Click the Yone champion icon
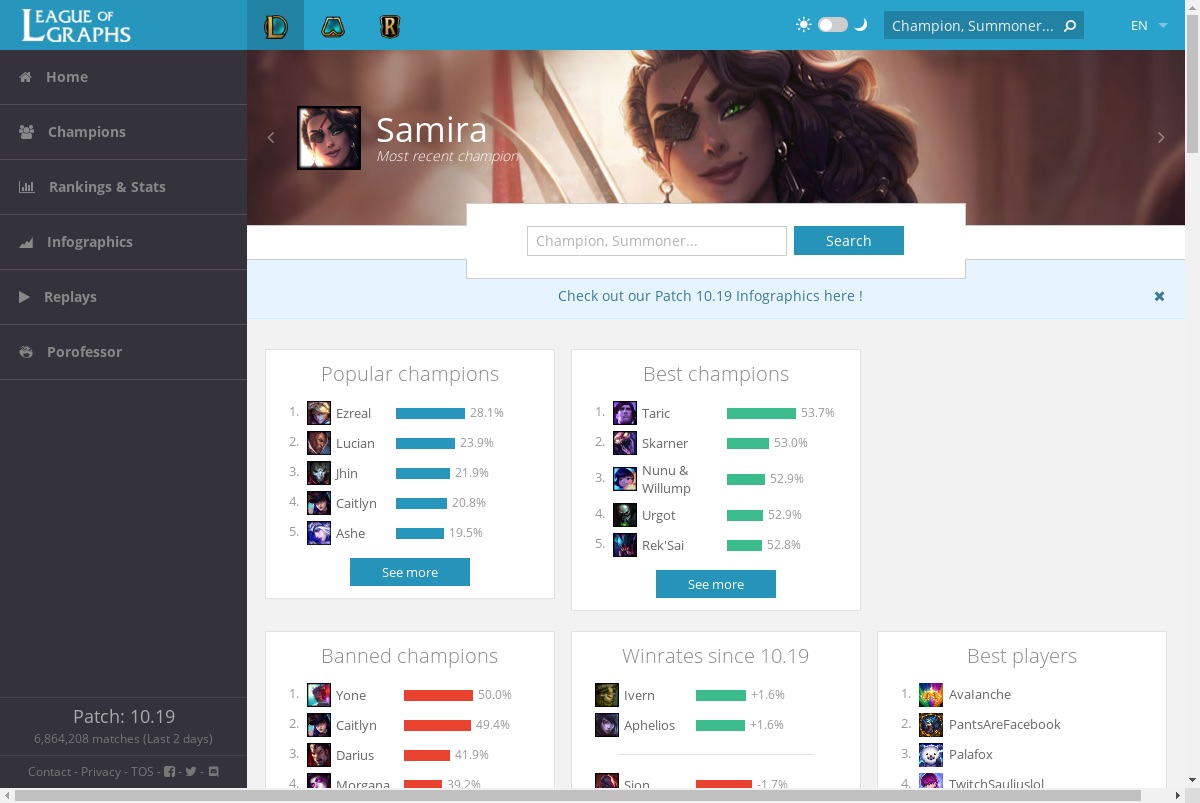The width and height of the screenshot is (1200, 803). (x=319, y=695)
